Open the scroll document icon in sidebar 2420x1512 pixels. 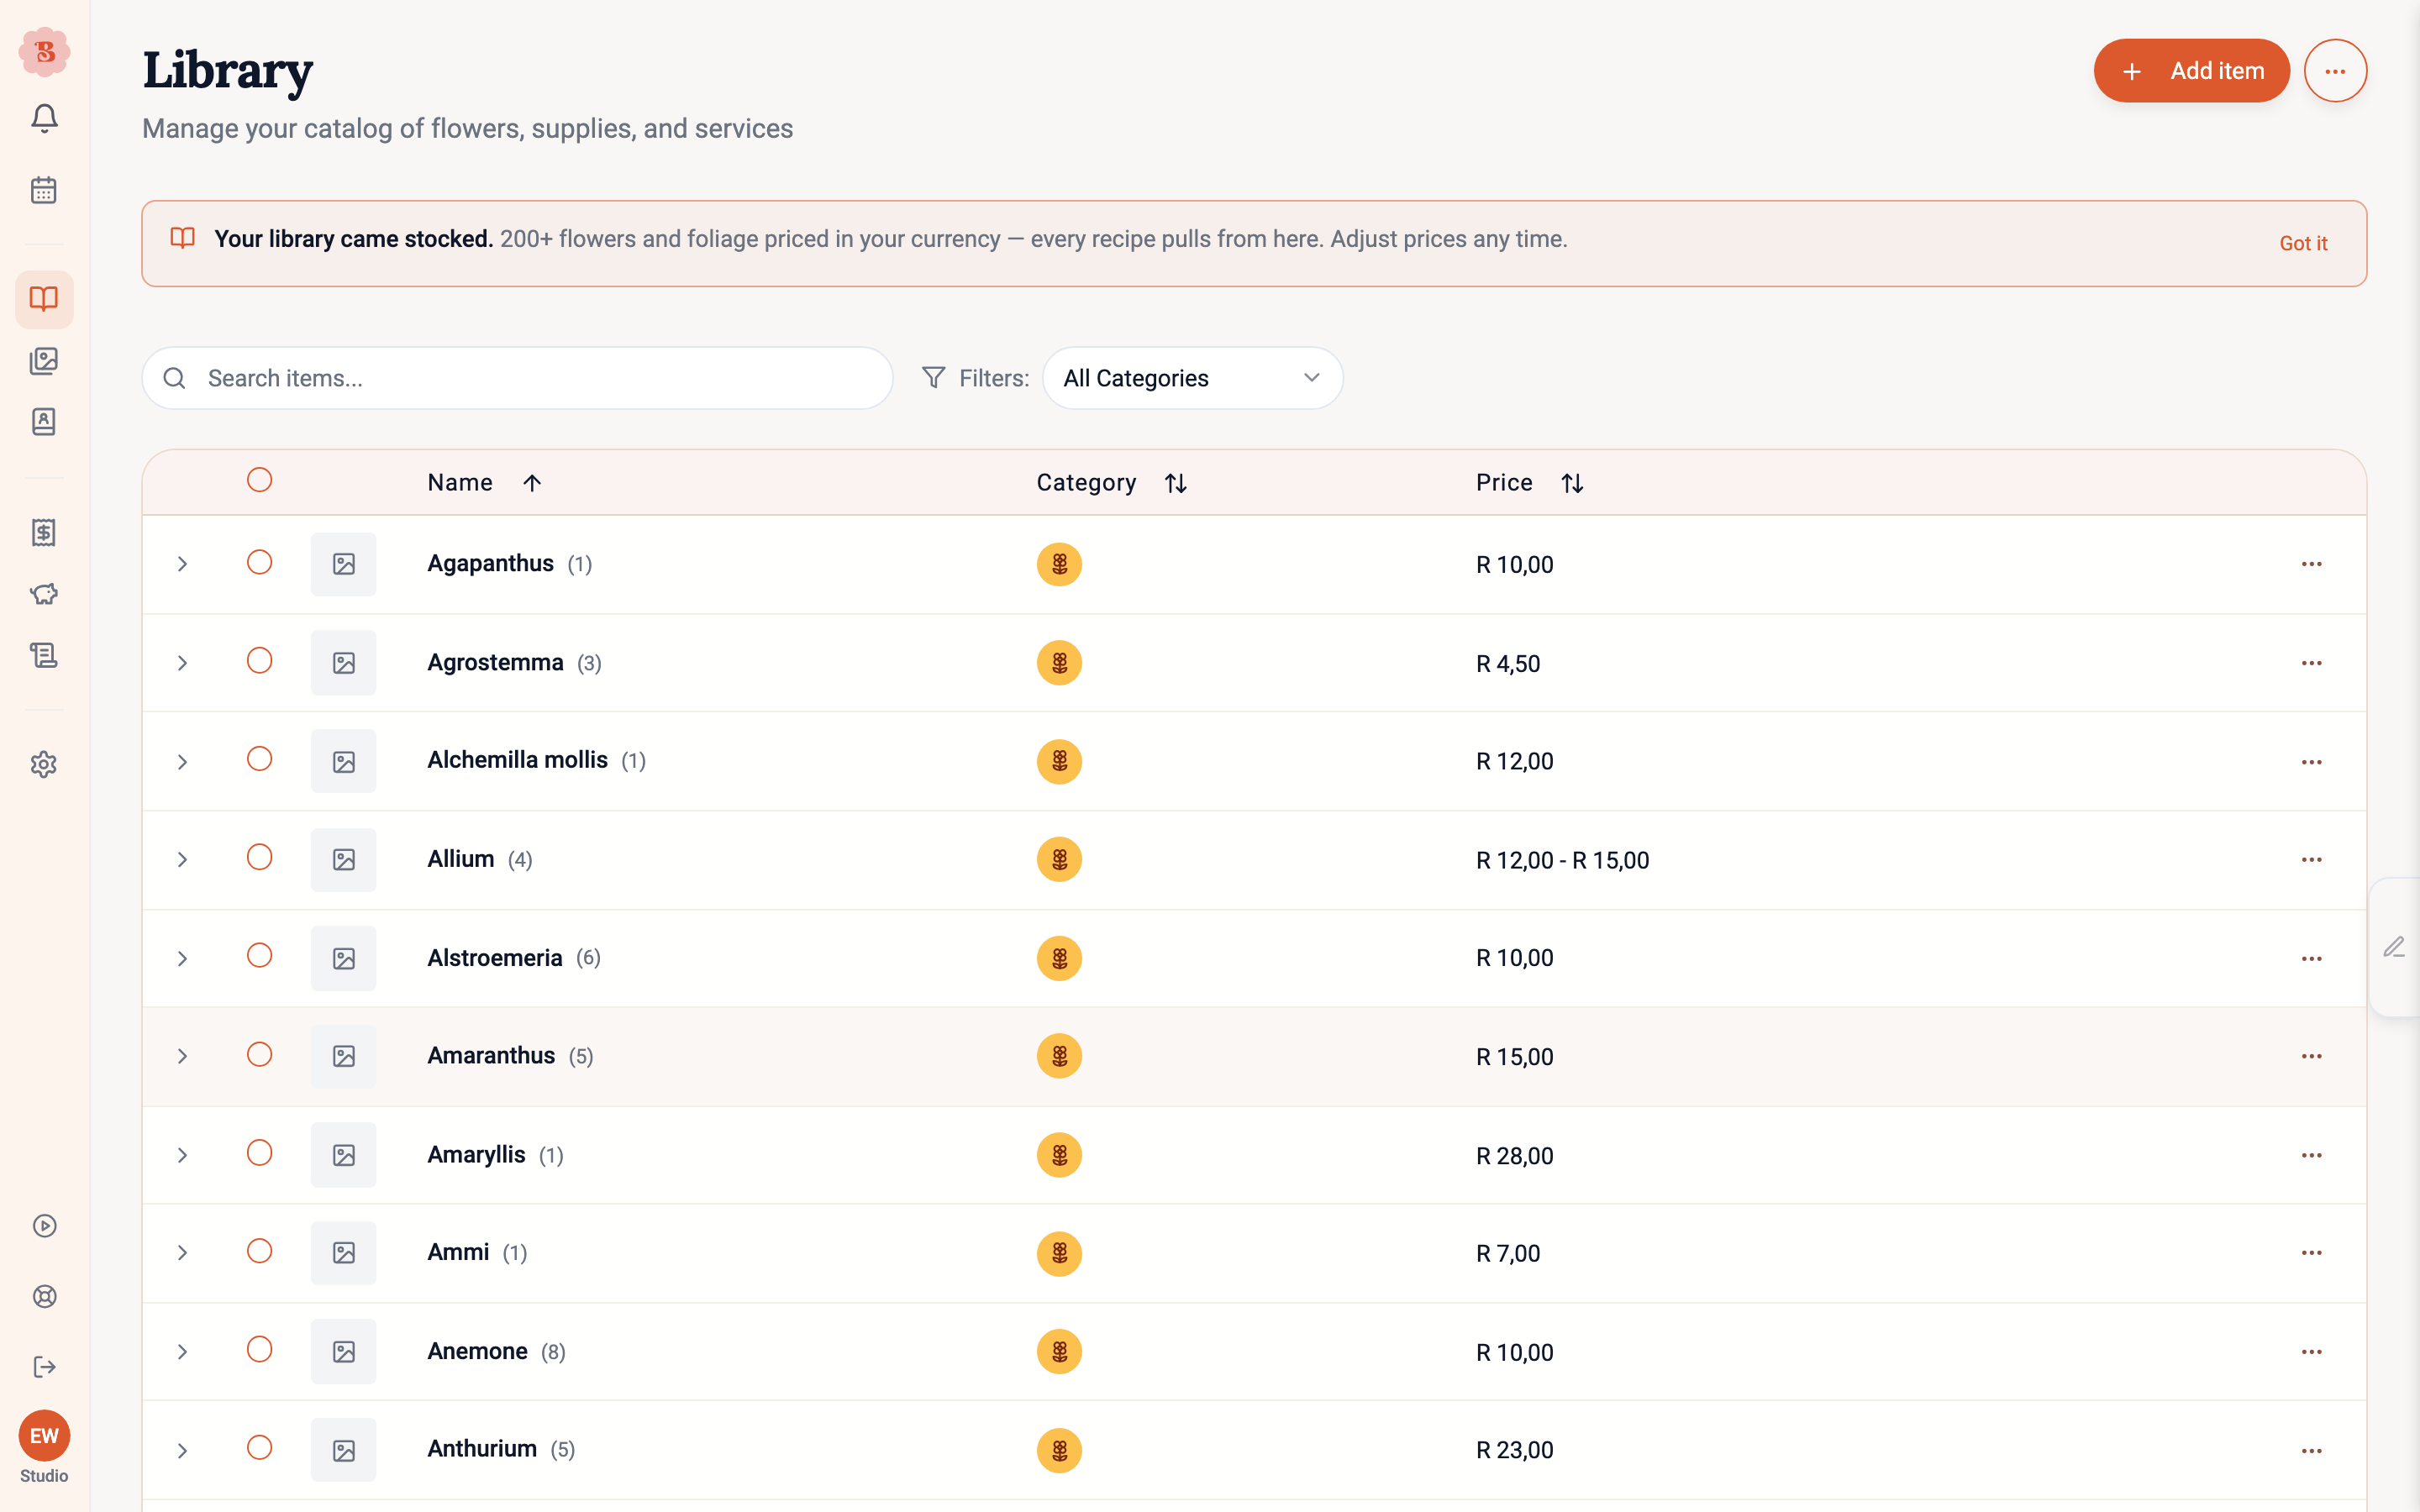(x=44, y=655)
